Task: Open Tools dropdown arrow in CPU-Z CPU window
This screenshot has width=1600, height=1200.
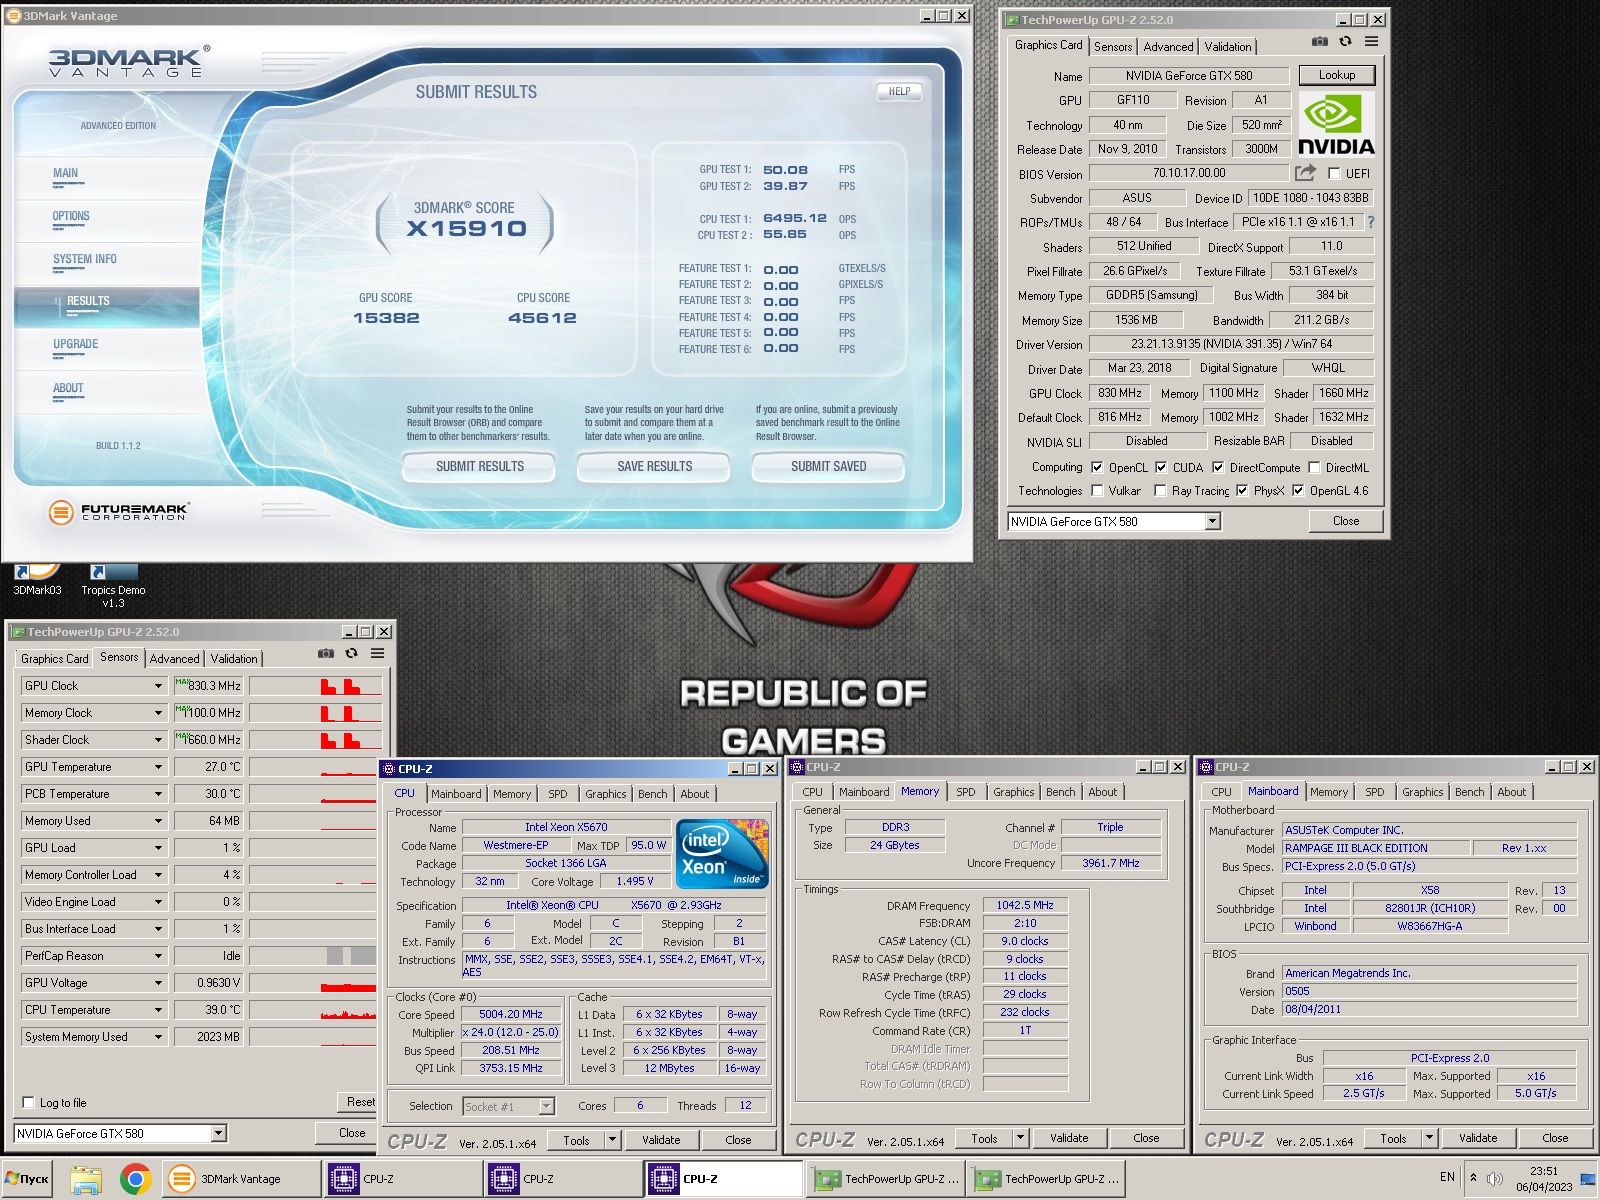Action: (613, 1139)
